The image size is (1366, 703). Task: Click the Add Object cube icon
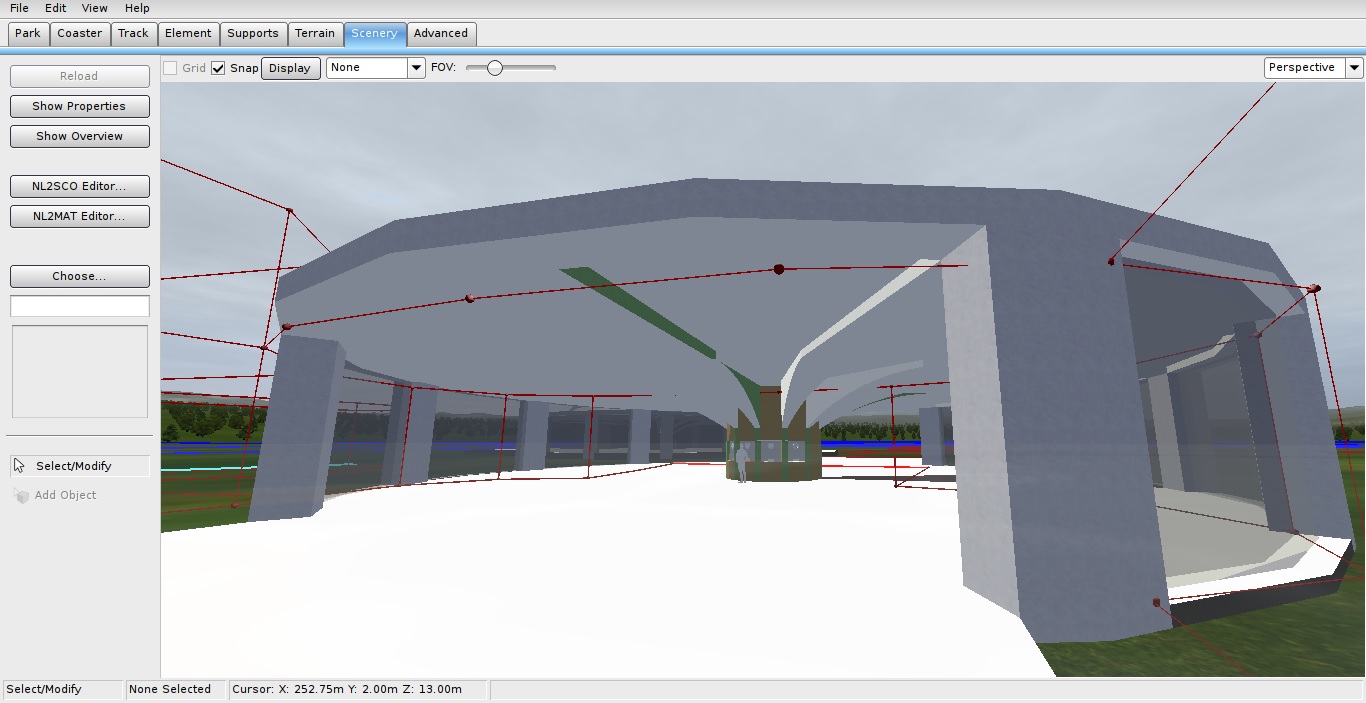(x=22, y=496)
